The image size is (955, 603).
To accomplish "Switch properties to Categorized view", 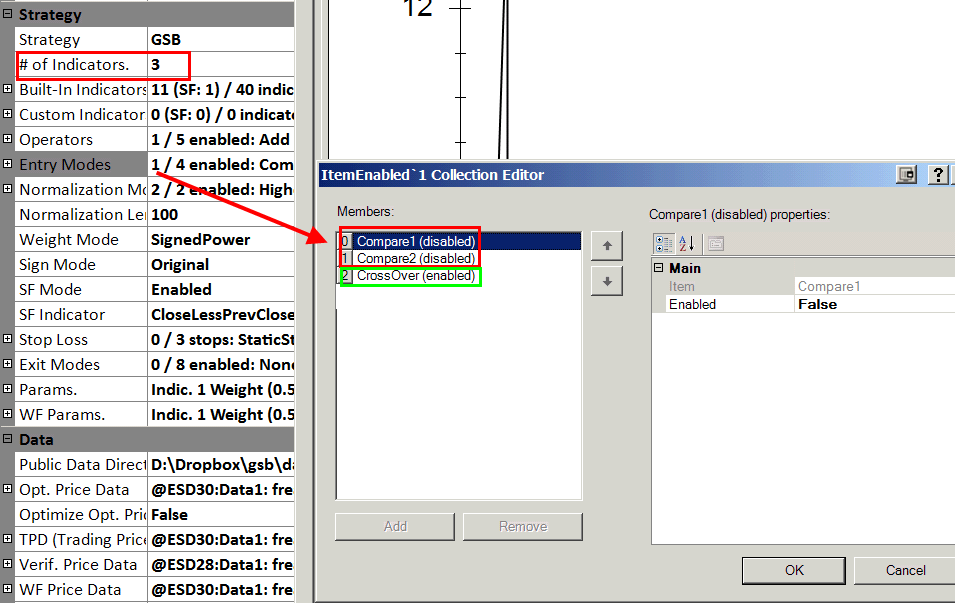I will tap(665, 243).
